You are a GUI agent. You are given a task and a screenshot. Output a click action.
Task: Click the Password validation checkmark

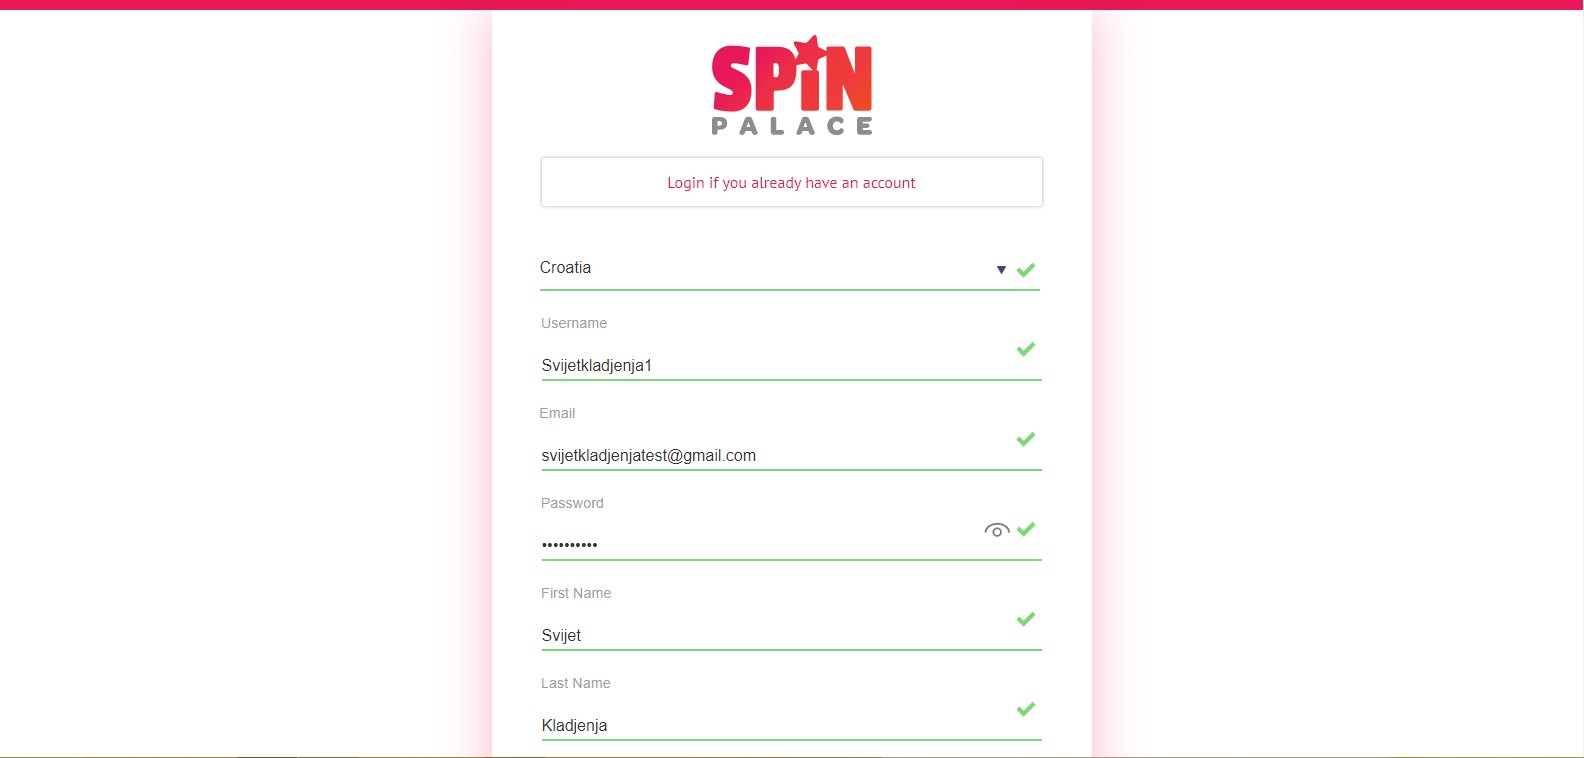1026,529
